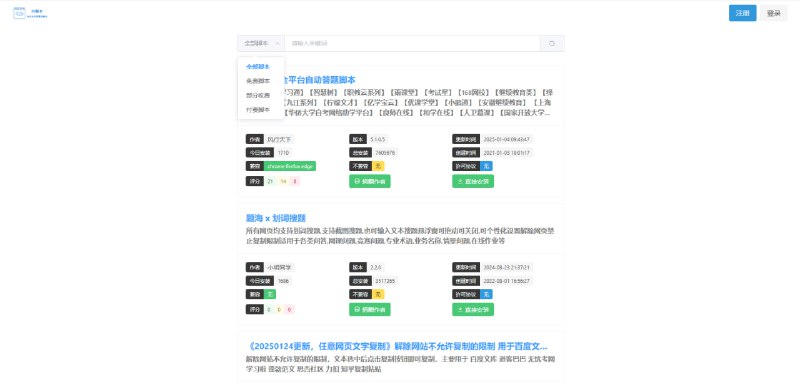Open the 20250124更新 任意网页文字复制 script title
Image resolution: width=800 pixels, height=382 pixels.
(x=396, y=346)
